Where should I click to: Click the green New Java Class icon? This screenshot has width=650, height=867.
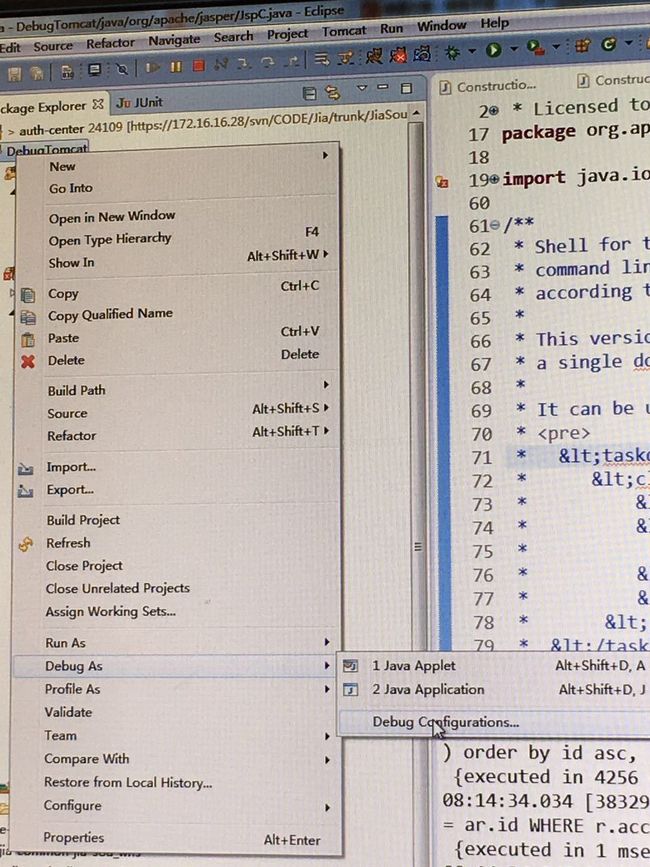[x=609, y=44]
